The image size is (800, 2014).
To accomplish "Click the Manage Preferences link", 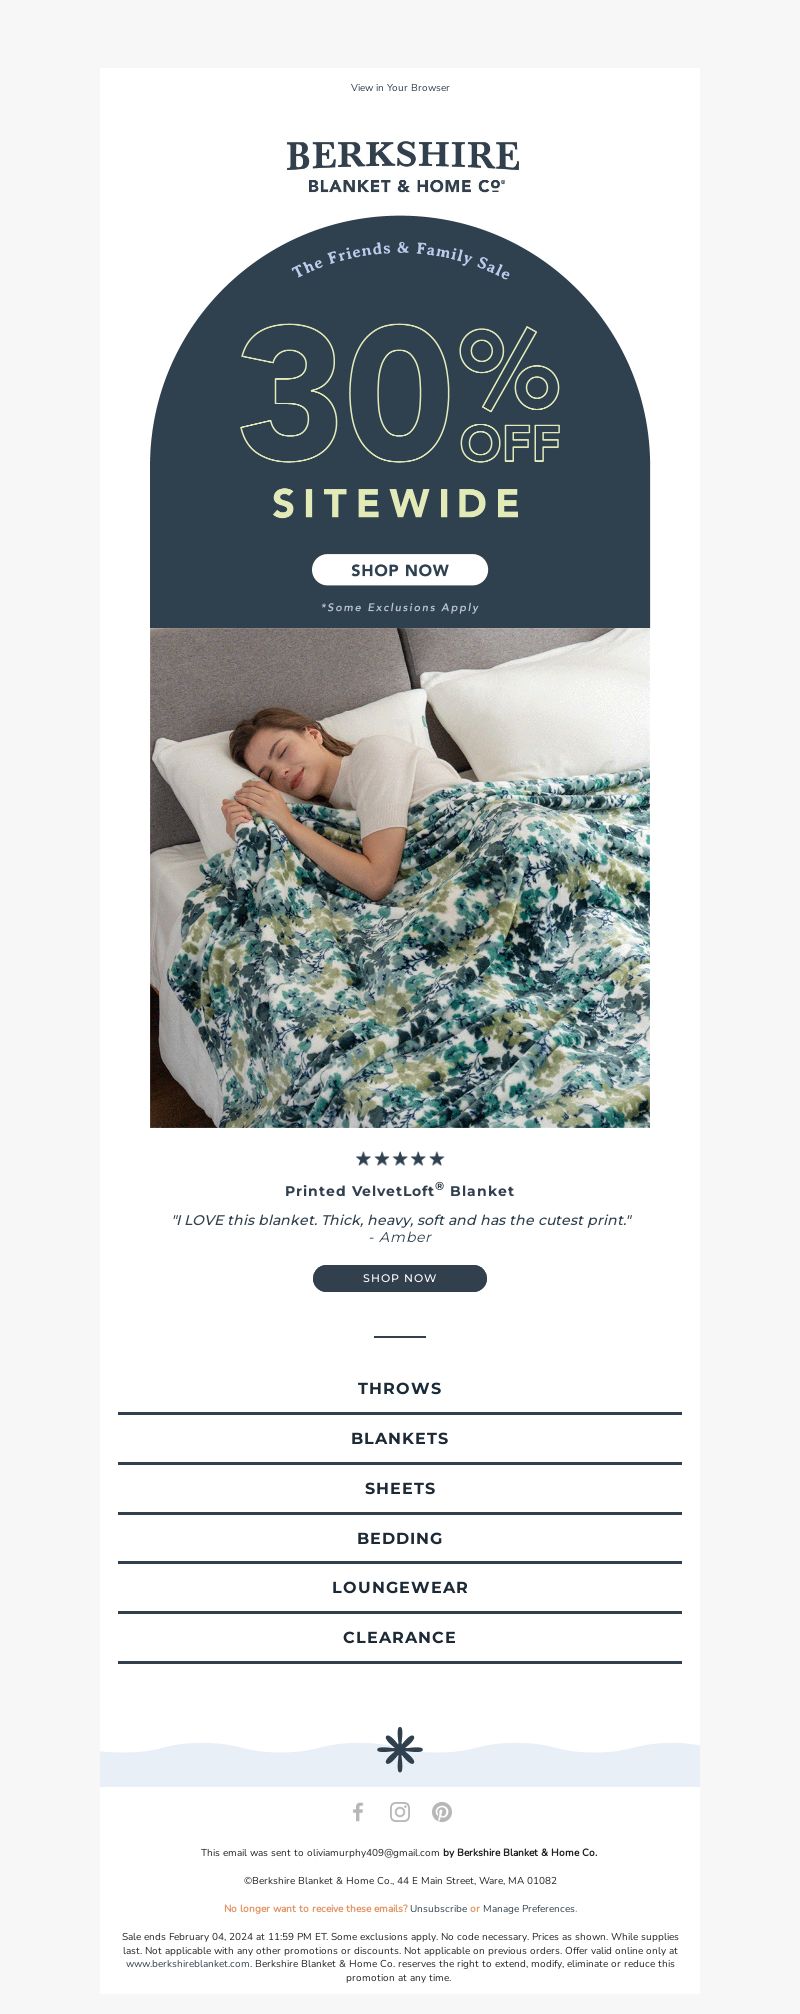I will point(529,1908).
